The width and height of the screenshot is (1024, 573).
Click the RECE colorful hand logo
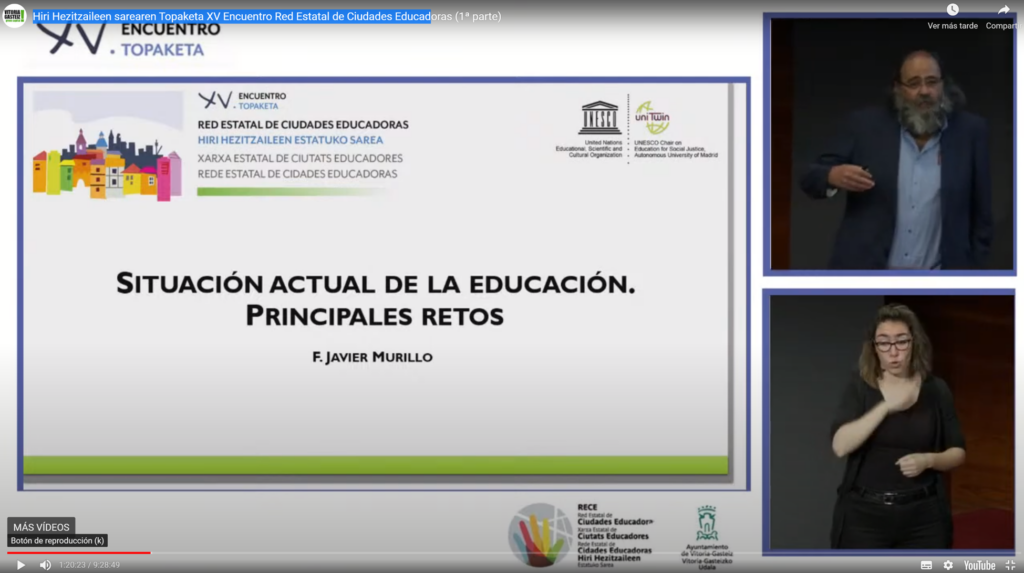(x=539, y=534)
